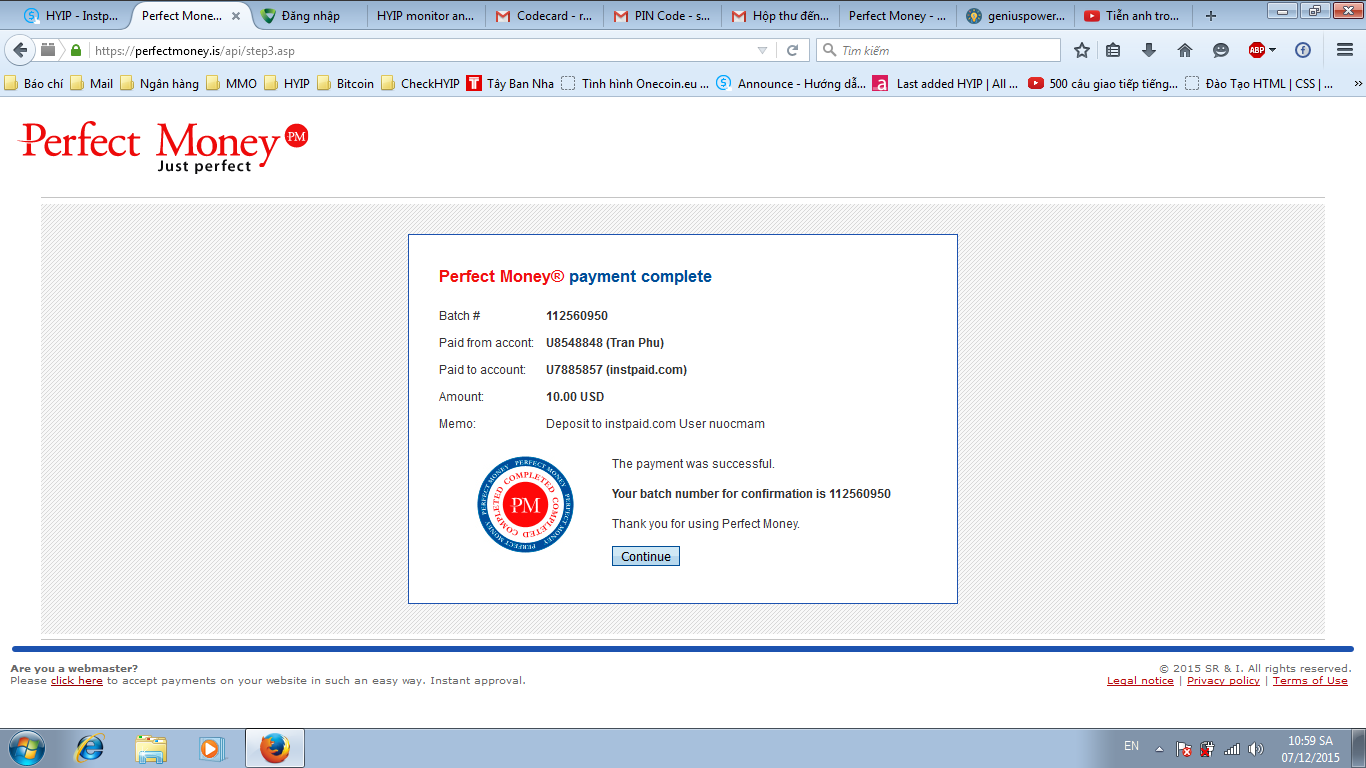Open the Tây Ban Nha bookmark
1366x768 pixels.
click(x=510, y=84)
